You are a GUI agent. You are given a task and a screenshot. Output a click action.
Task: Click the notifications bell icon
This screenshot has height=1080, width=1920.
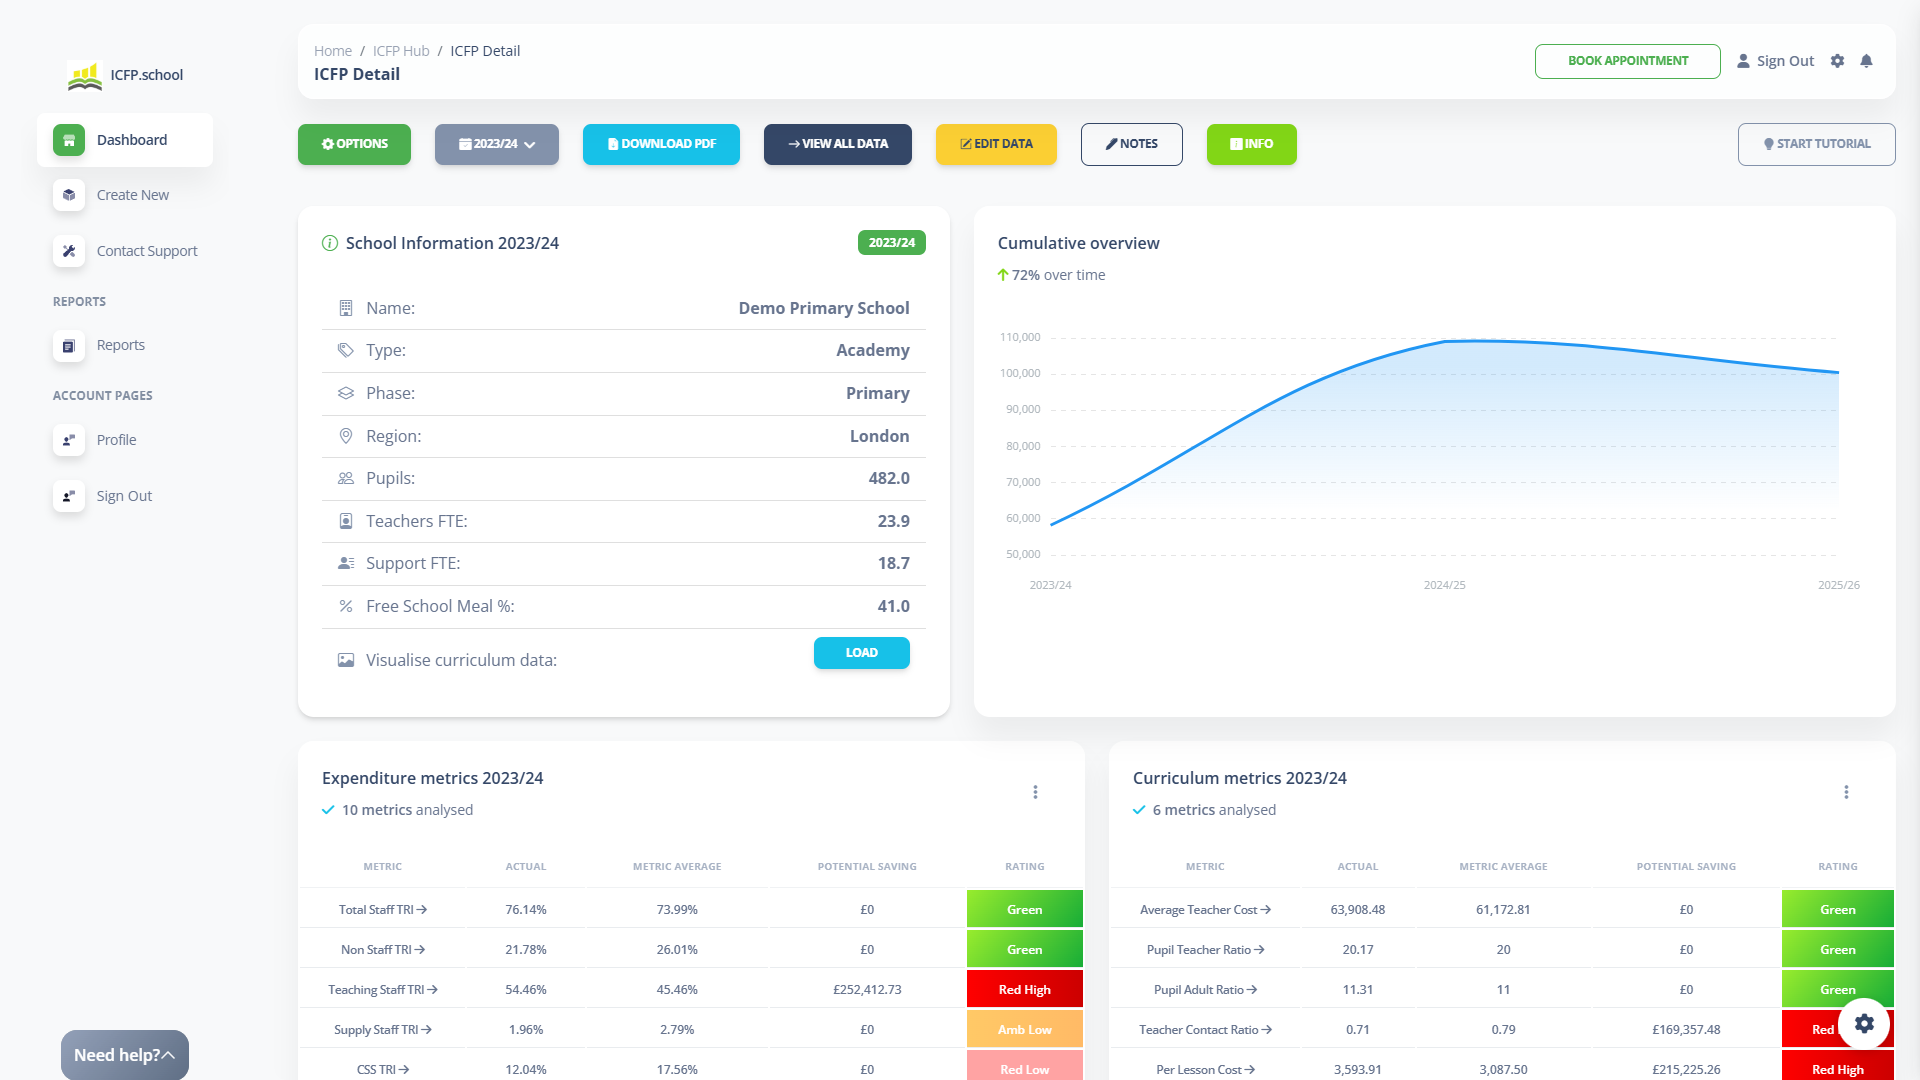click(x=1867, y=61)
